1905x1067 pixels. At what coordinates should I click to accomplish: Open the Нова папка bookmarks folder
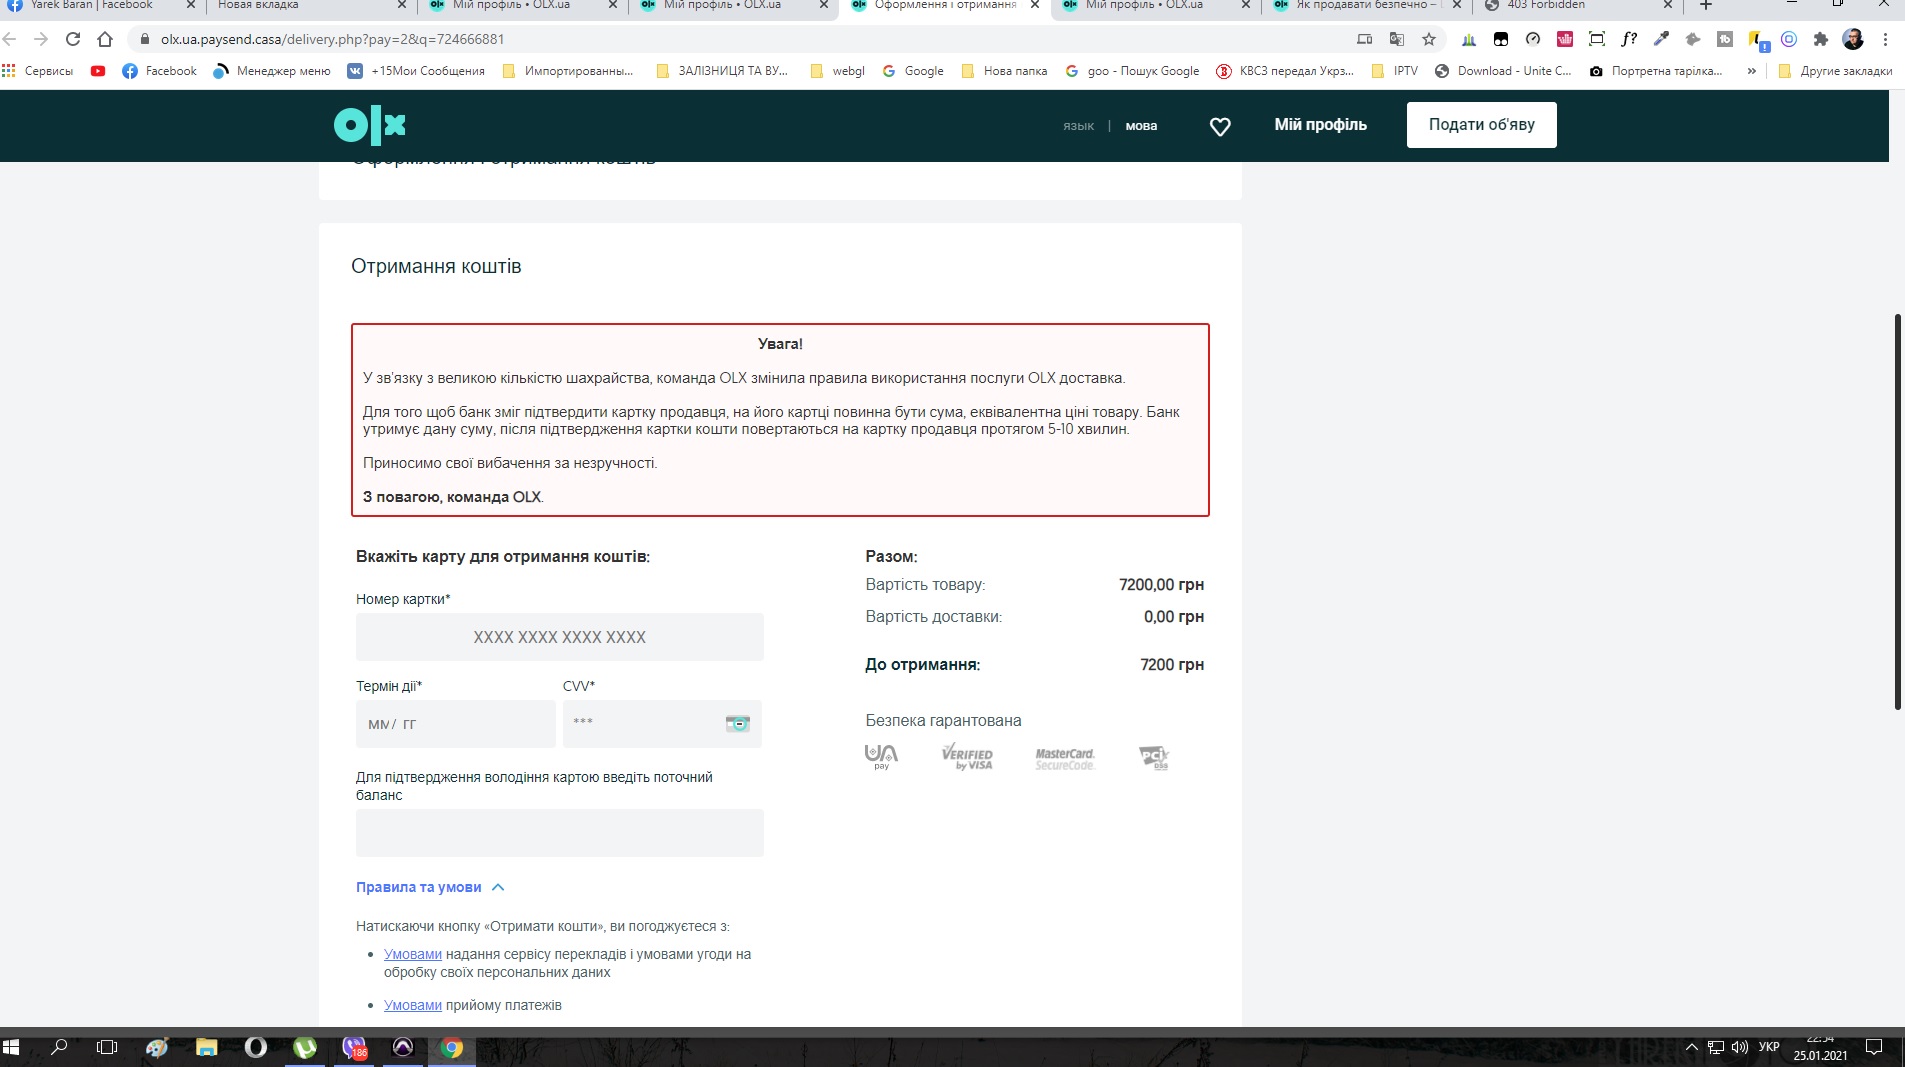(x=1004, y=71)
